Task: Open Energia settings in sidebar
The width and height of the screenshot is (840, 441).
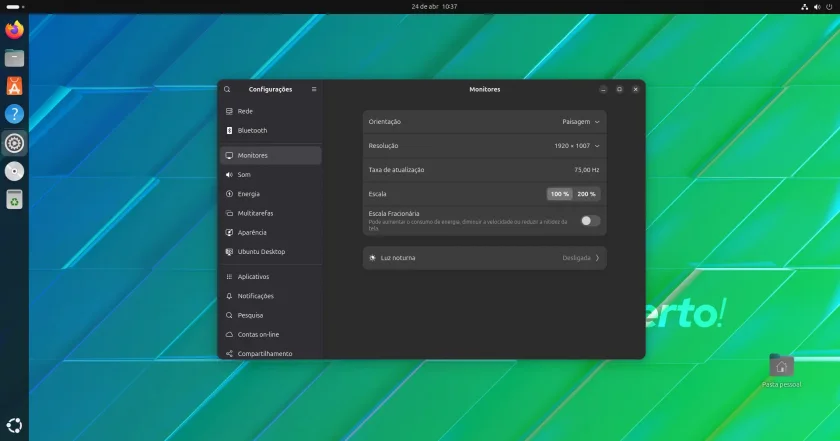Action: (271, 194)
